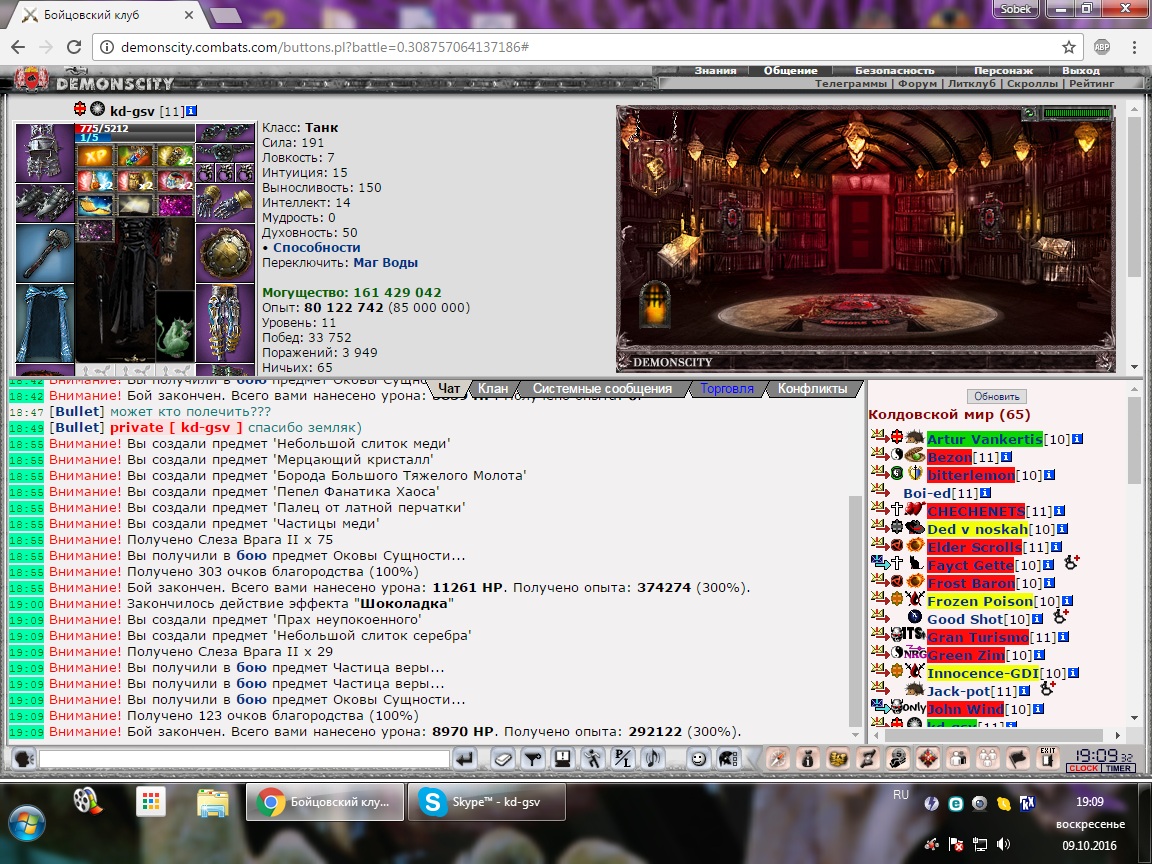Open the Рейтинг link
Viewport: 1152px width, 864px height.
tap(1092, 83)
